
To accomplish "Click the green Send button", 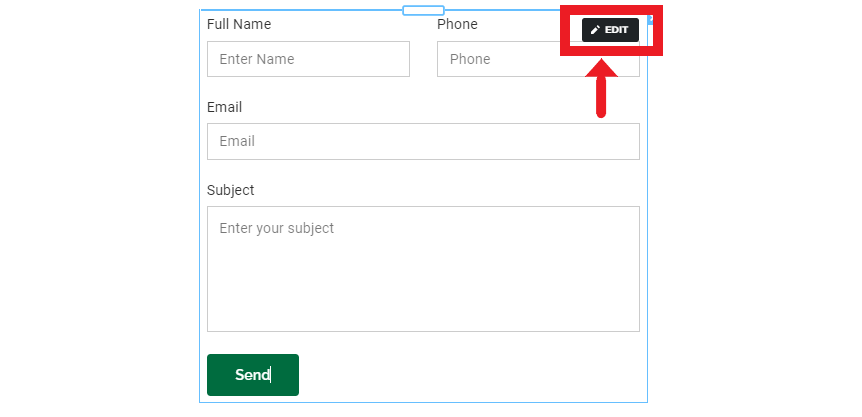I will click(253, 375).
